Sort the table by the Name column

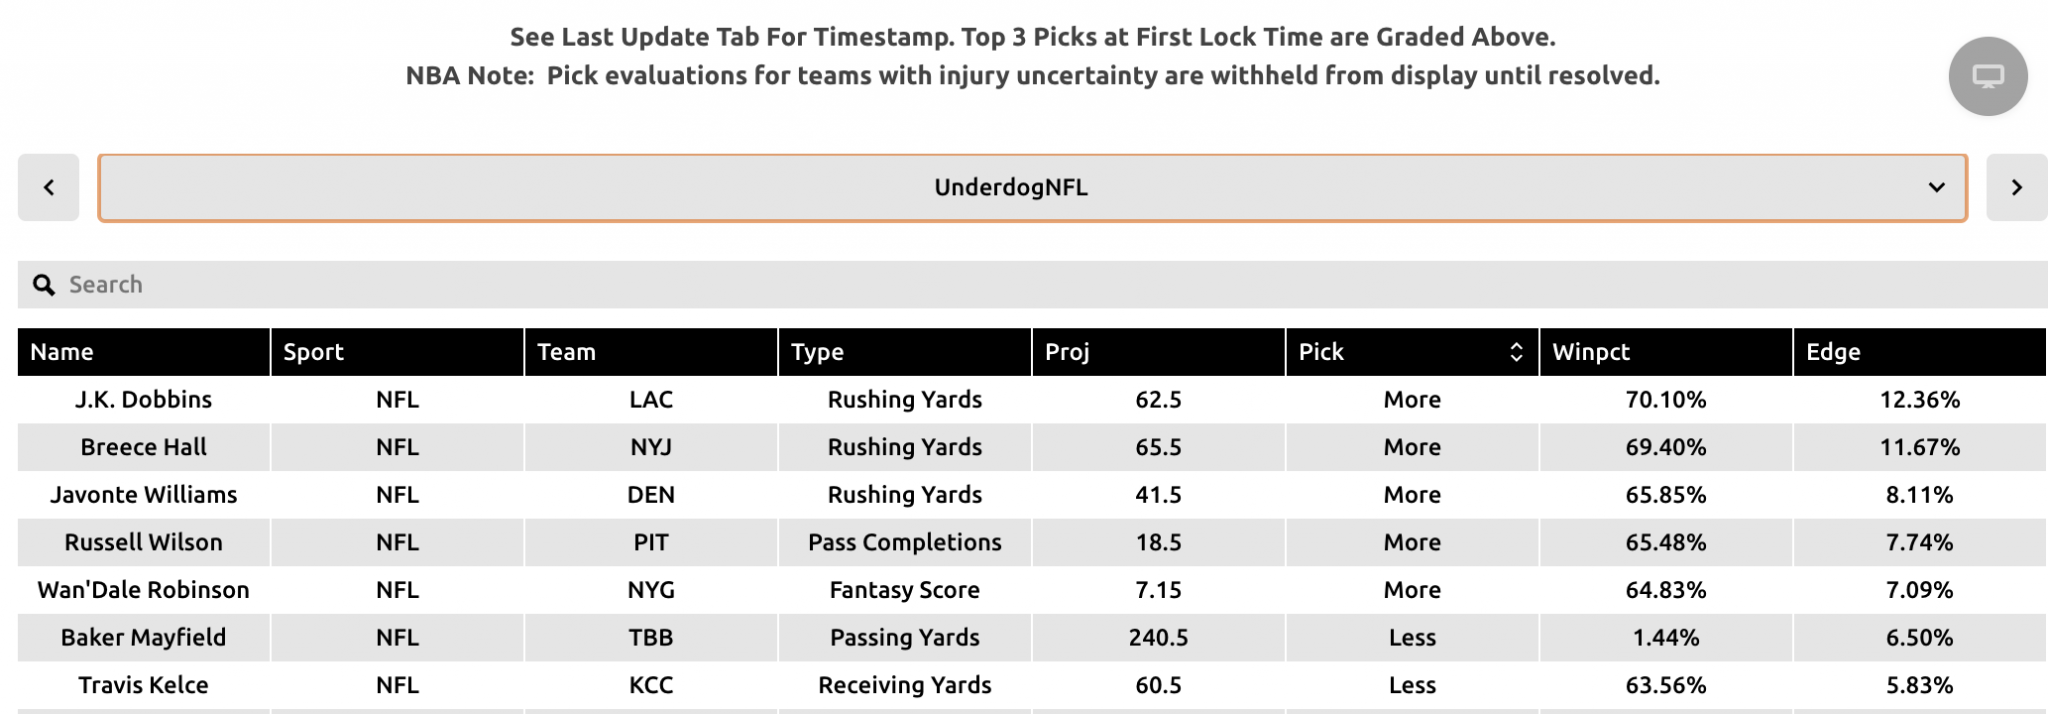tap(62, 352)
